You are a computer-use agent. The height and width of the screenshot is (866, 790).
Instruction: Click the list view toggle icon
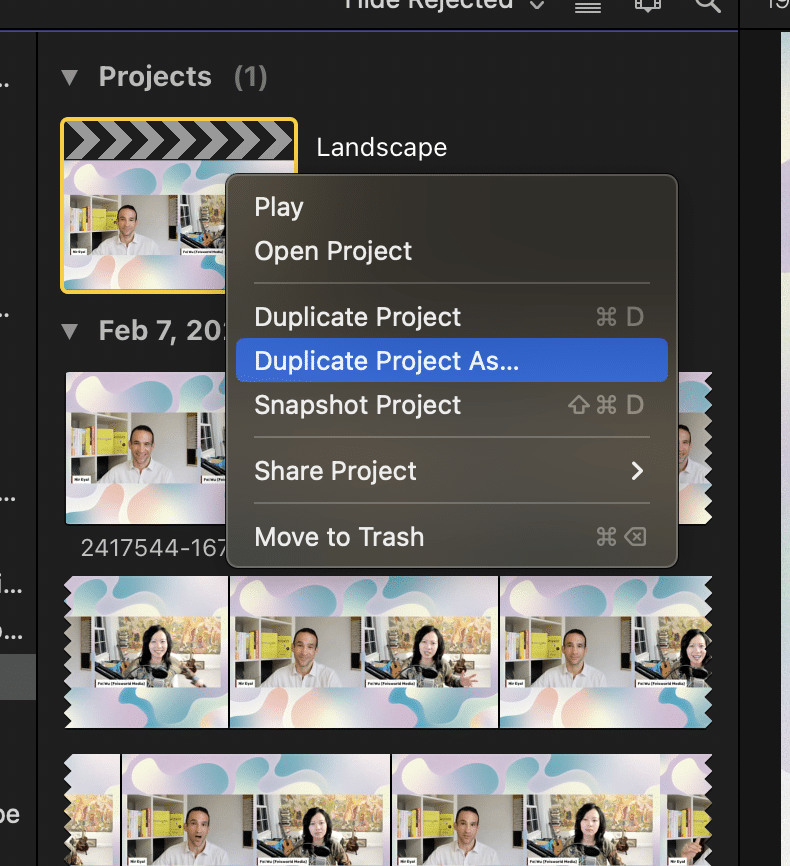pyautogui.click(x=588, y=5)
